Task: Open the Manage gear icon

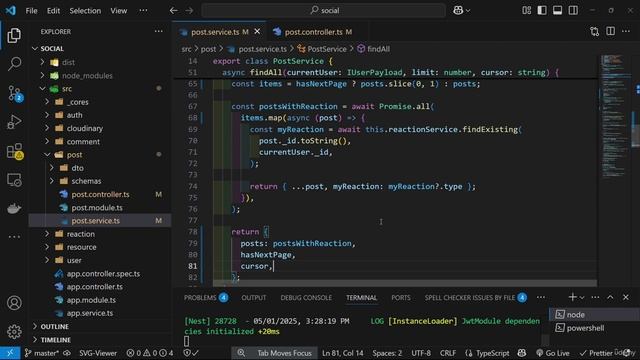Action: pyautogui.click(x=14, y=331)
